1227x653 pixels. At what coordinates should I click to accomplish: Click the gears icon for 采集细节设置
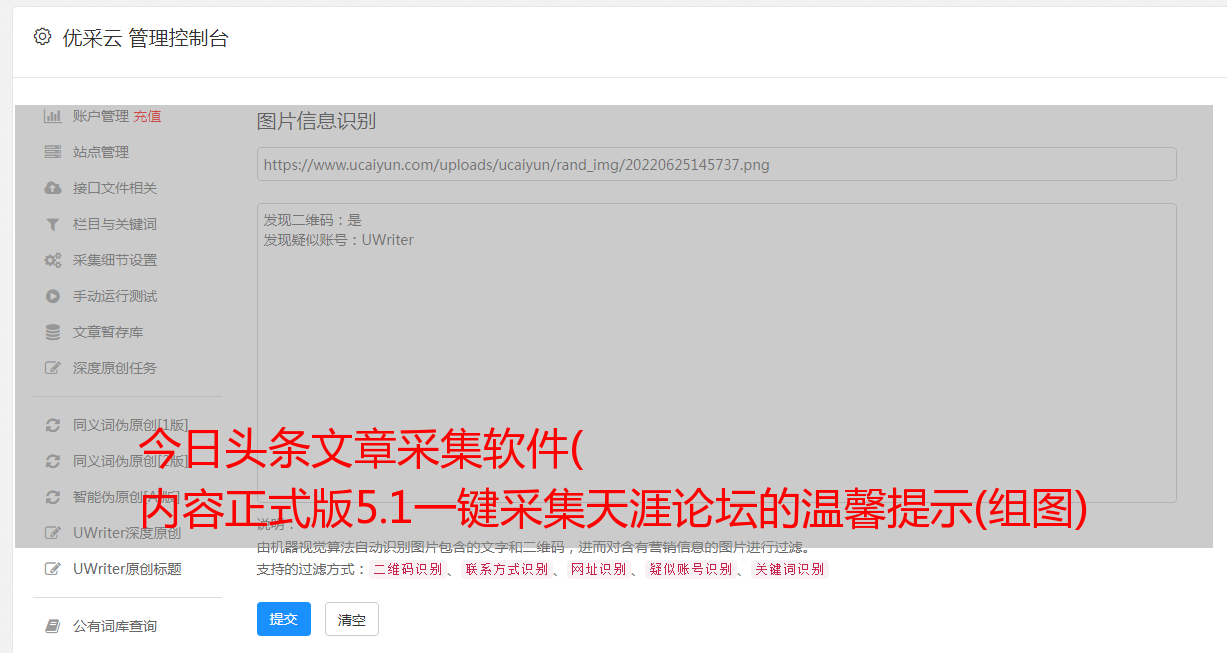pyautogui.click(x=53, y=260)
